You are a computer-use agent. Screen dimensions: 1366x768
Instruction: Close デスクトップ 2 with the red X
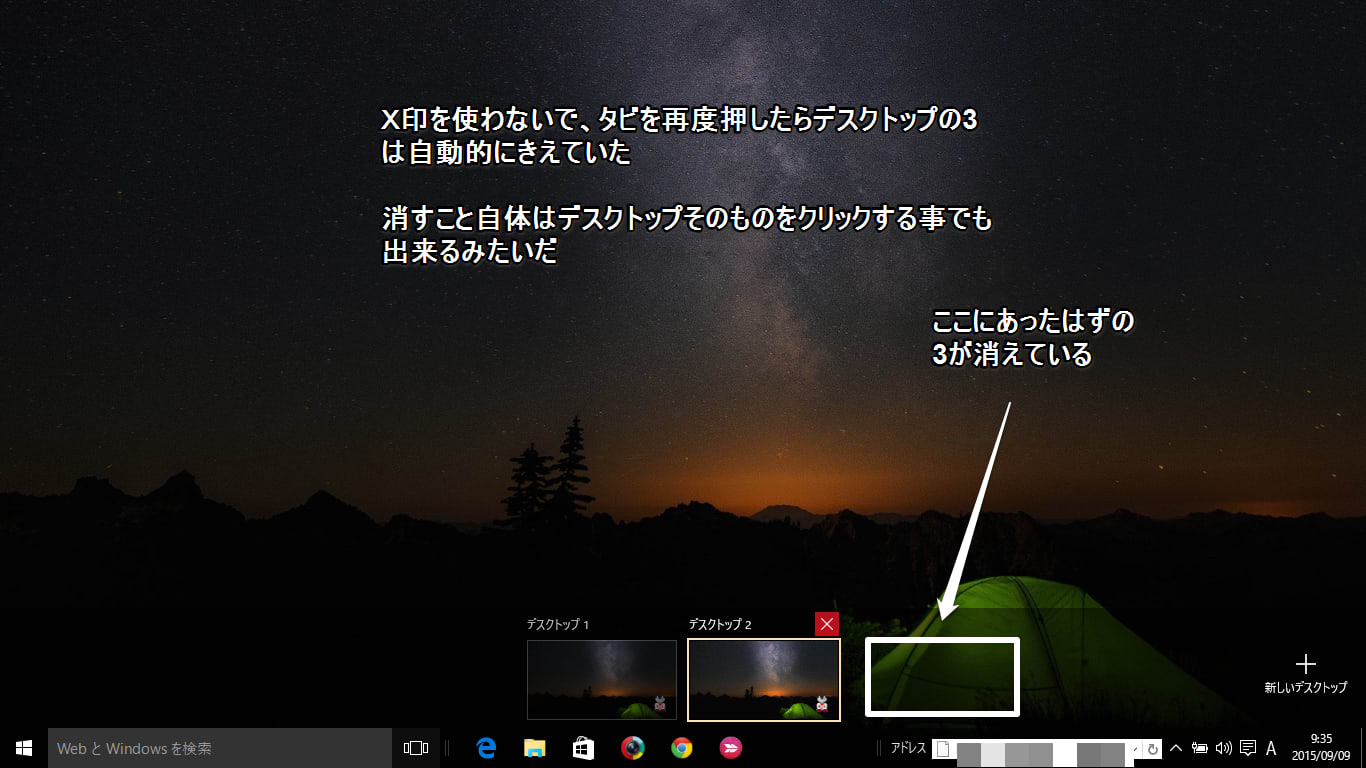pos(827,625)
